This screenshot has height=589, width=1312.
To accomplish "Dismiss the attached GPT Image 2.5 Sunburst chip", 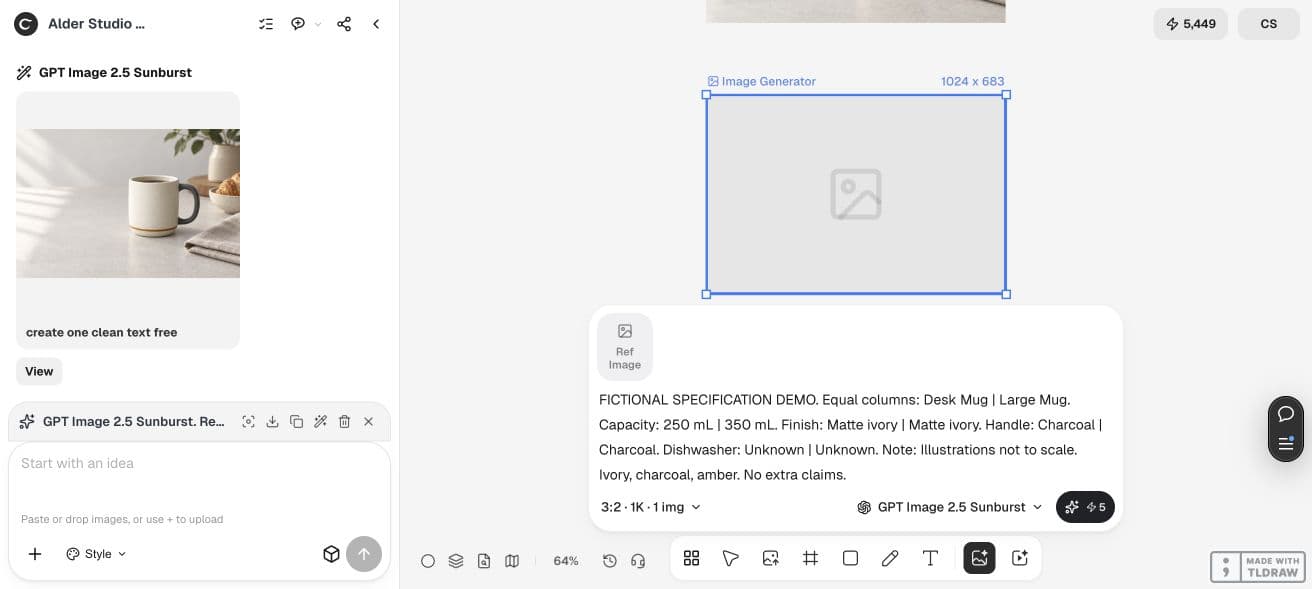I will click(x=368, y=422).
